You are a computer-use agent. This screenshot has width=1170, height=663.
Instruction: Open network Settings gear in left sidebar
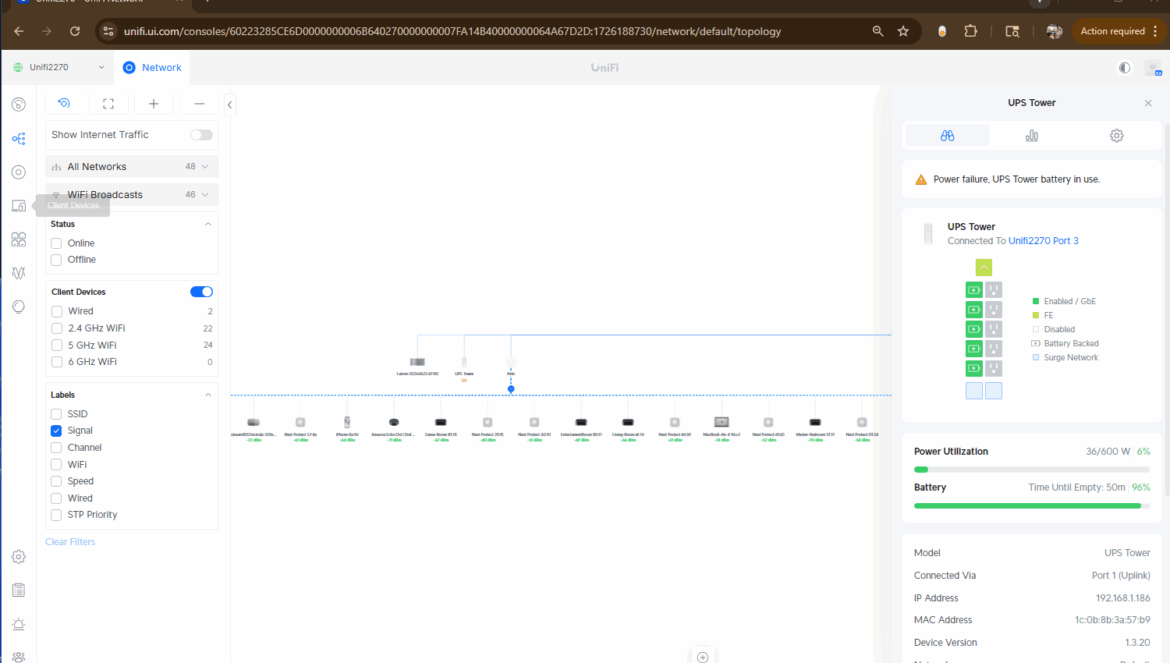tap(18, 557)
